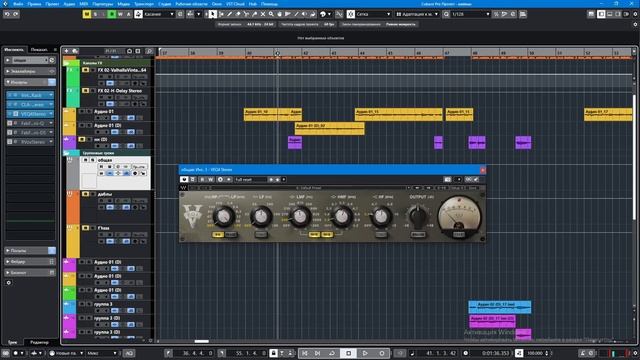The height and width of the screenshot is (360, 640).
Task: Click the VEQ4 OUTPUT knob
Action: (418, 217)
